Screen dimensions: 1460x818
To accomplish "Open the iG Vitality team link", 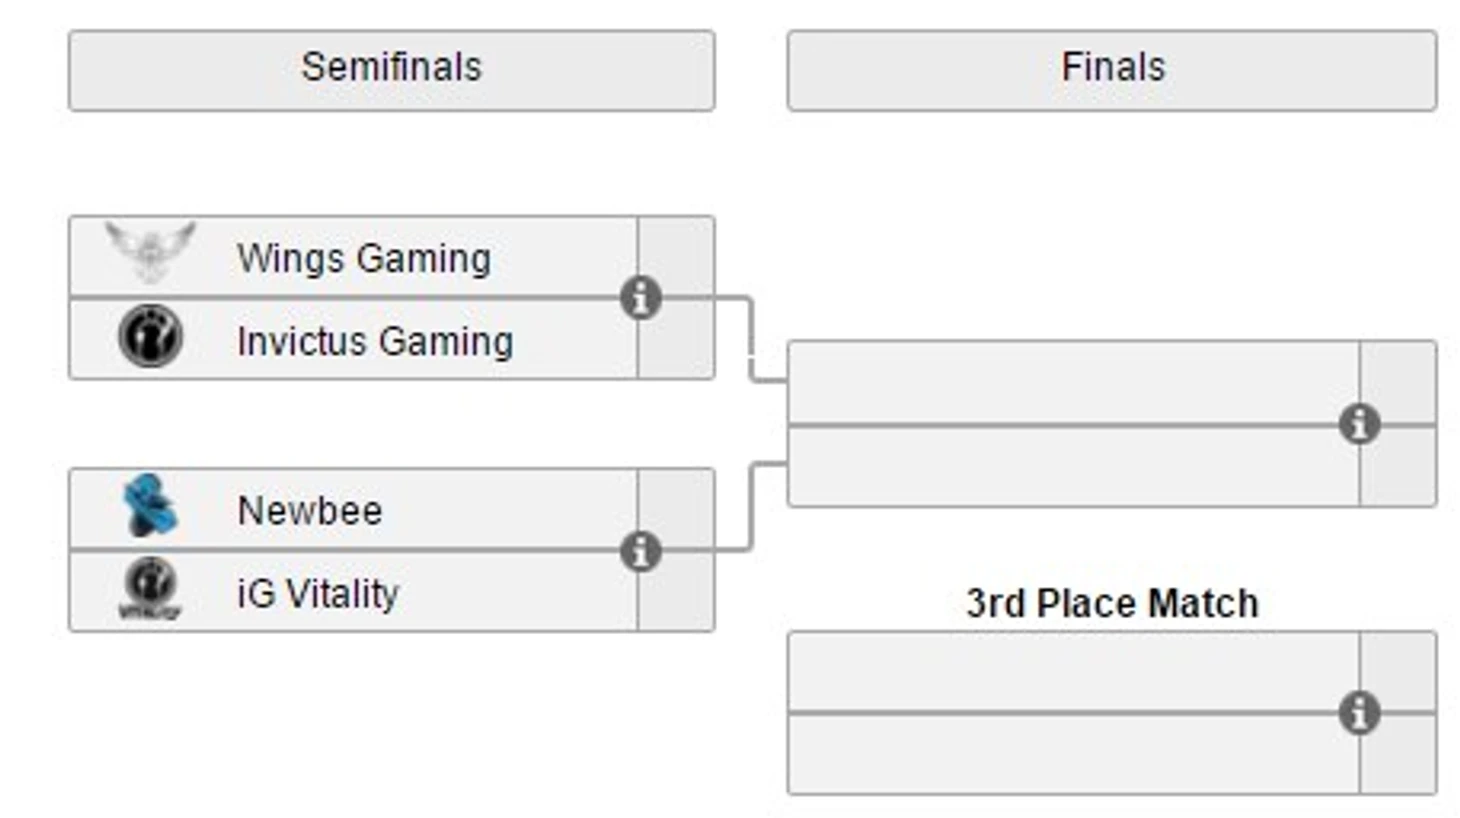I will tap(318, 594).
